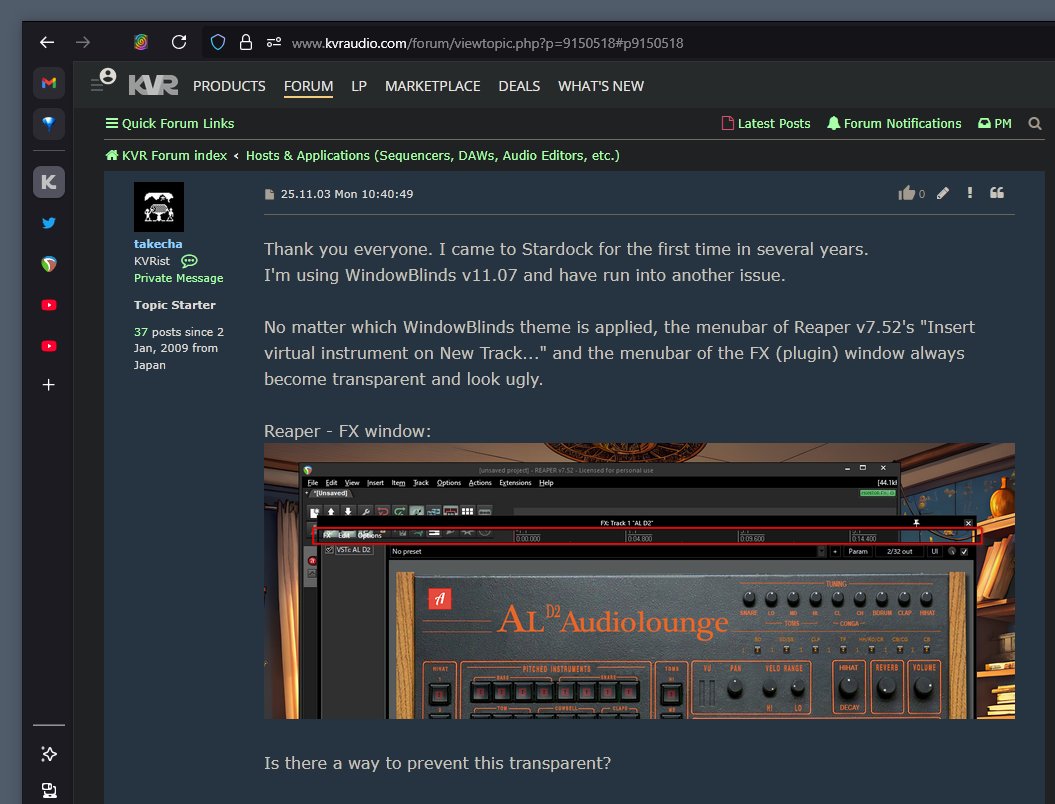The height and width of the screenshot is (804, 1055).
Task: Open the Reaper FX window screenshot
Action: 639,581
